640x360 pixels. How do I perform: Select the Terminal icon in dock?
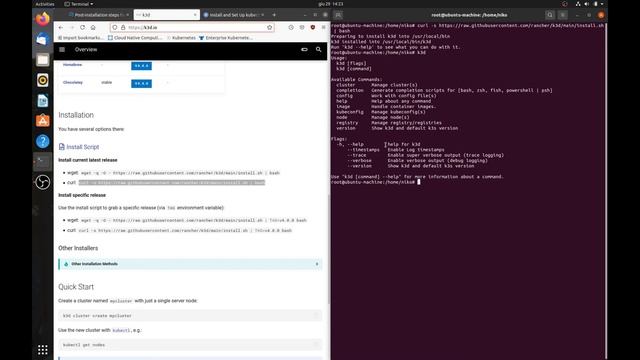[x=42, y=162]
